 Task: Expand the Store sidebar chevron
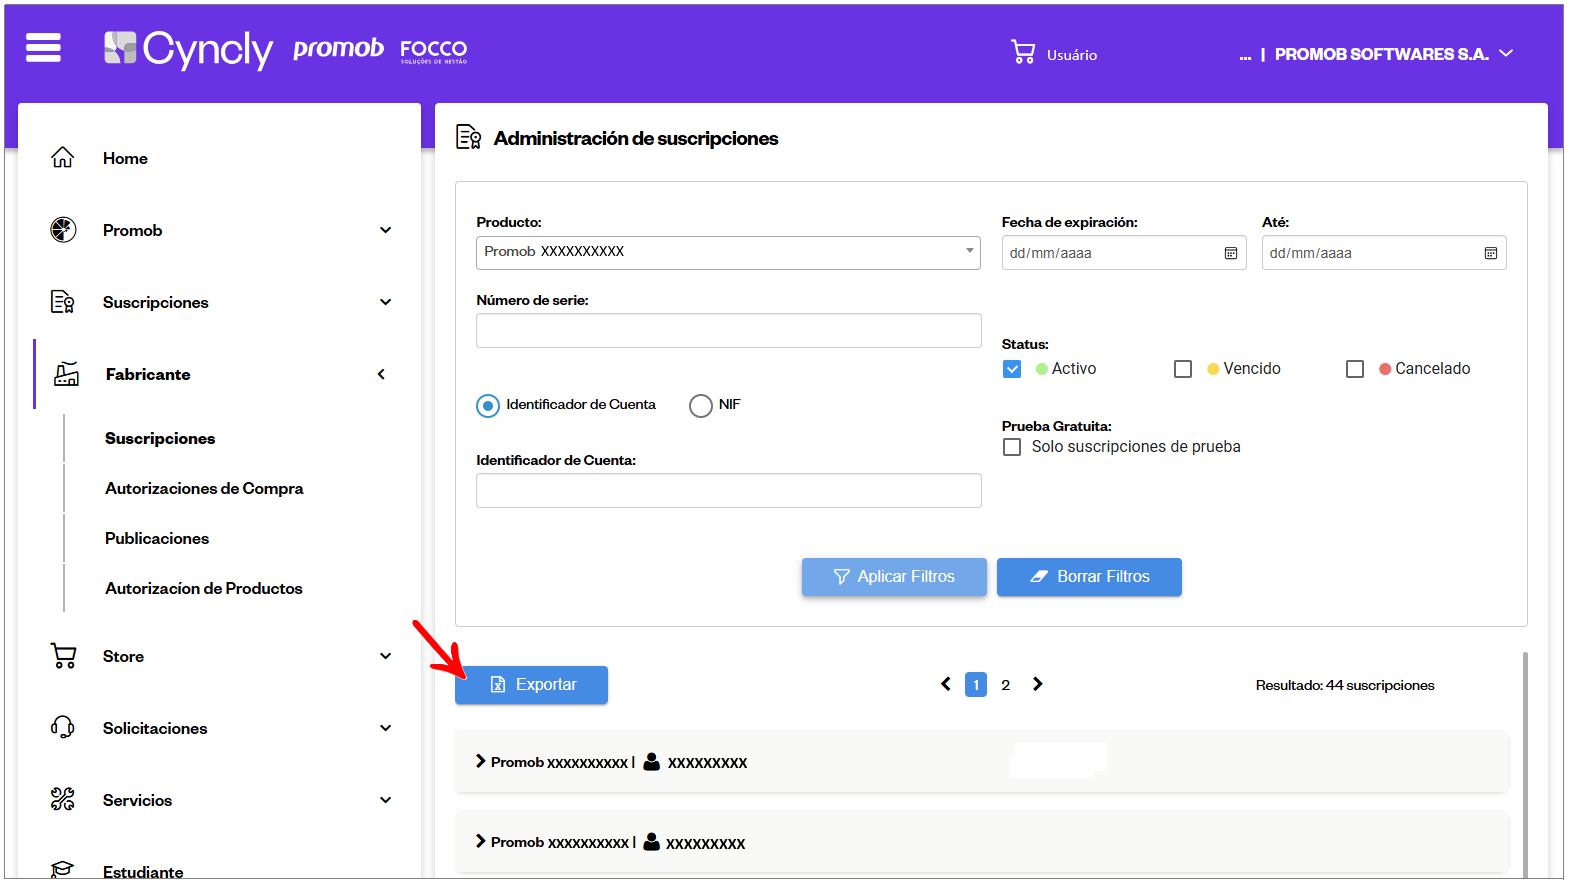click(x=386, y=656)
